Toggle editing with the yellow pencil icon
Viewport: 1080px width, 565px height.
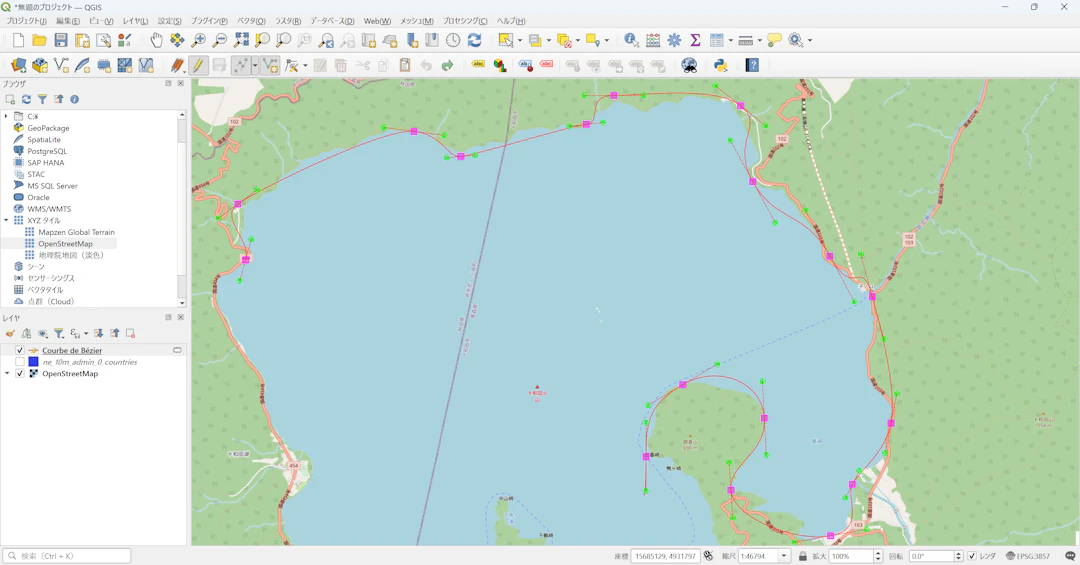pos(198,65)
